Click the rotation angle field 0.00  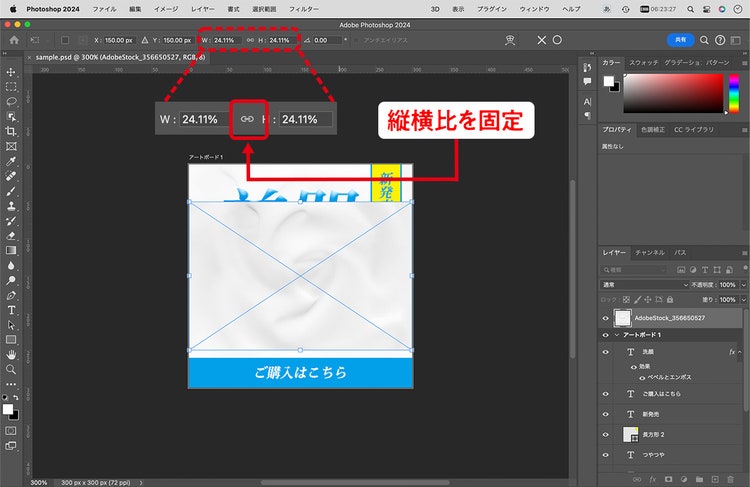point(327,40)
